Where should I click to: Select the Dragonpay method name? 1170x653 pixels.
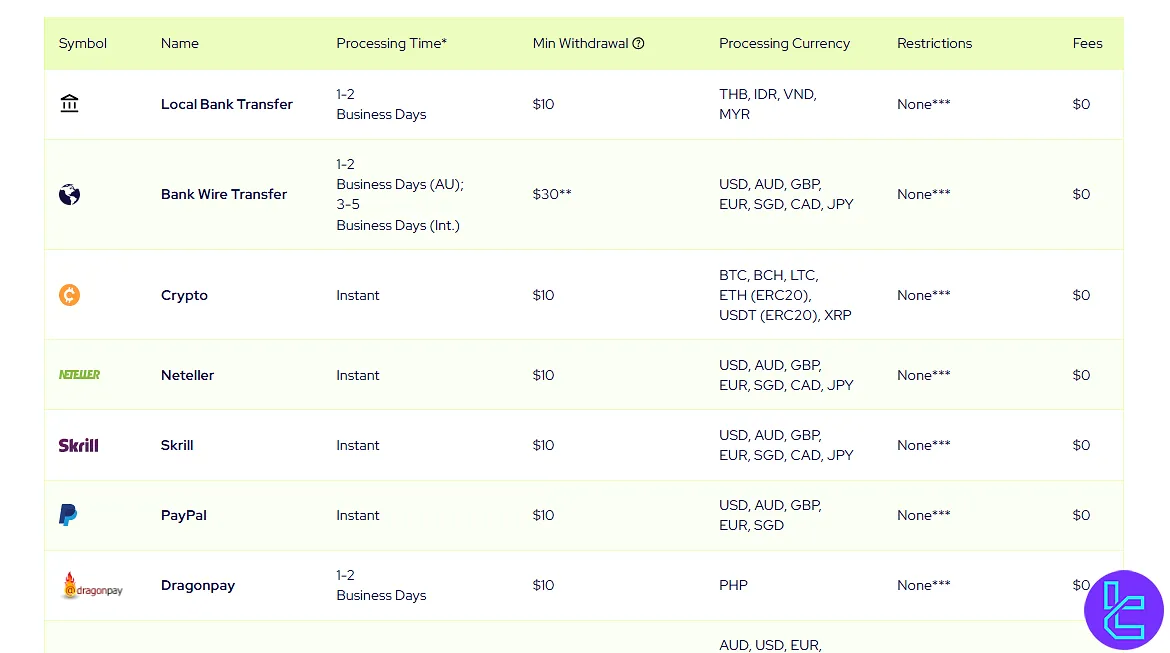pyautogui.click(x=198, y=586)
